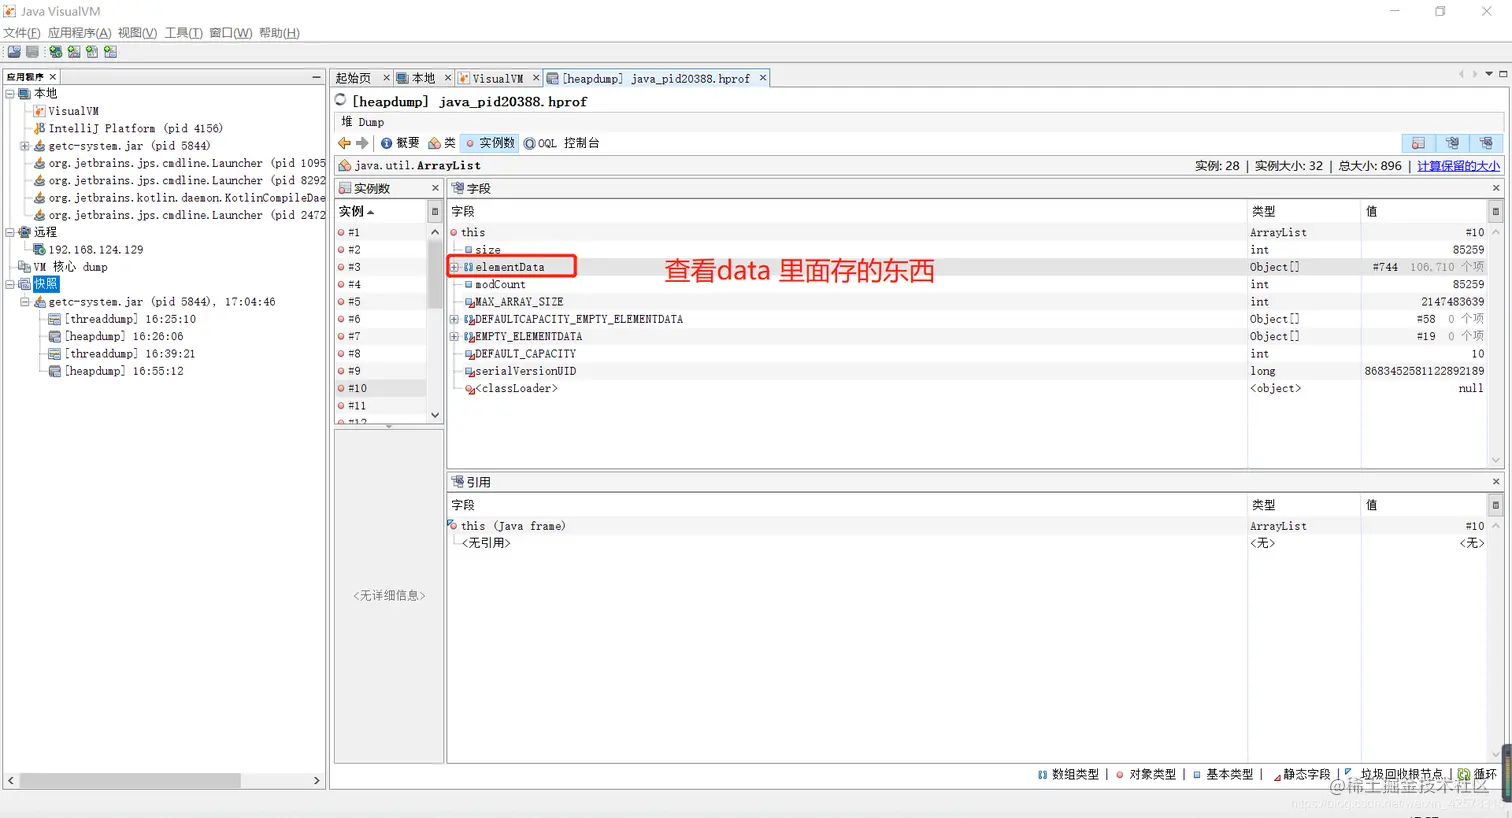Close the 实例数 sub-panel
This screenshot has height=818, width=1512.
coord(435,188)
